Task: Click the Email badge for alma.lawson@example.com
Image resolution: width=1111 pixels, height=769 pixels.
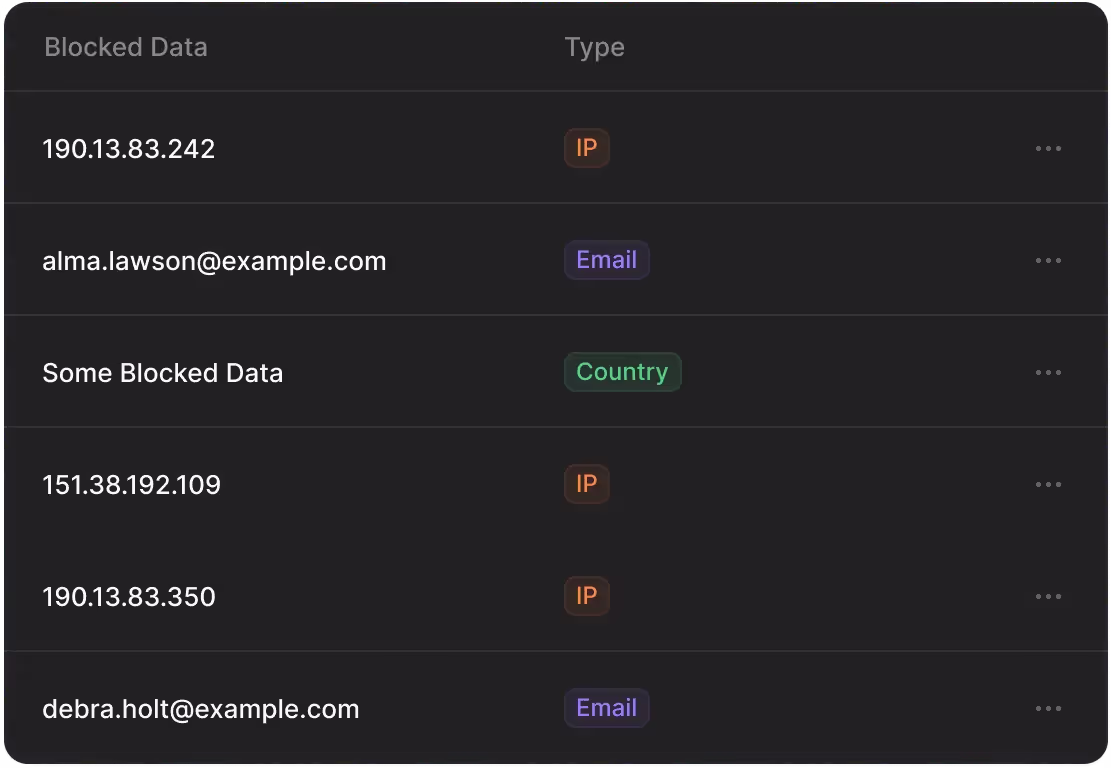Action: 606,260
